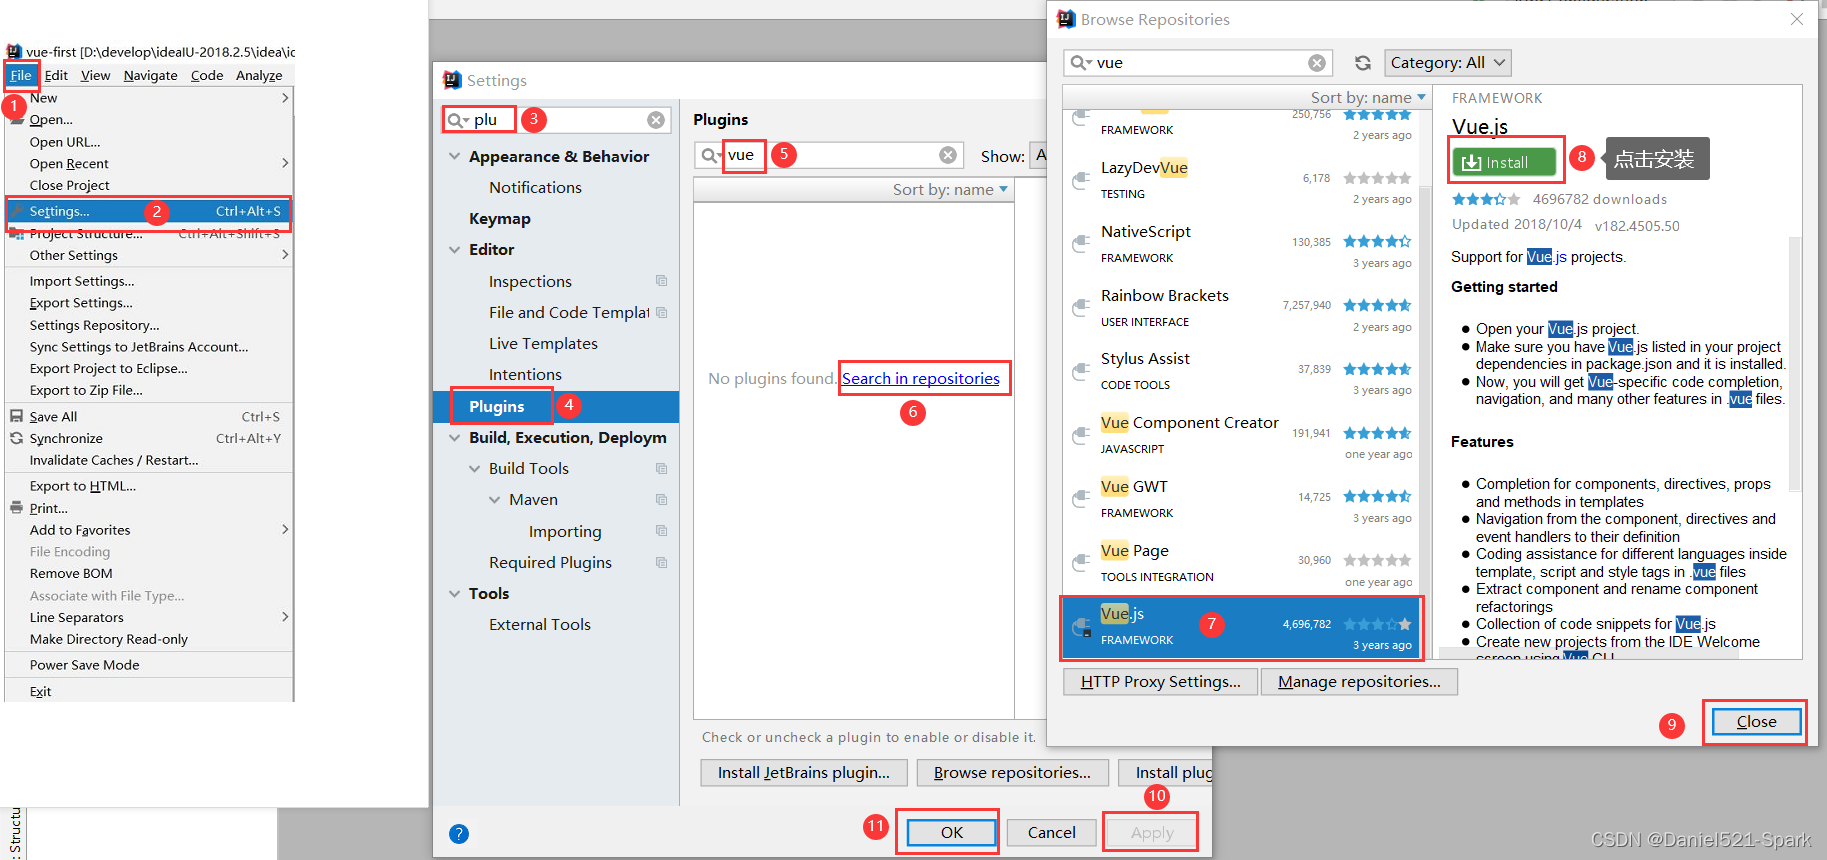Click the project icon next to Maven

661,499
